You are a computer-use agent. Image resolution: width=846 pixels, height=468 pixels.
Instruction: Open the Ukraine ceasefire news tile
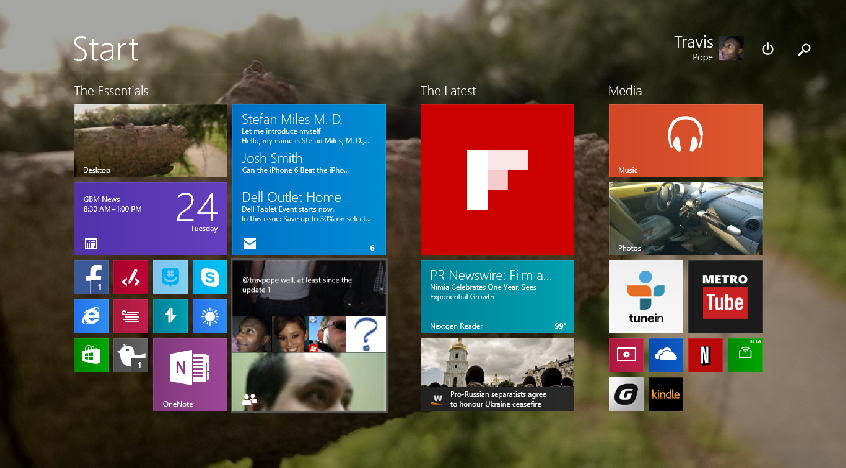497,375
